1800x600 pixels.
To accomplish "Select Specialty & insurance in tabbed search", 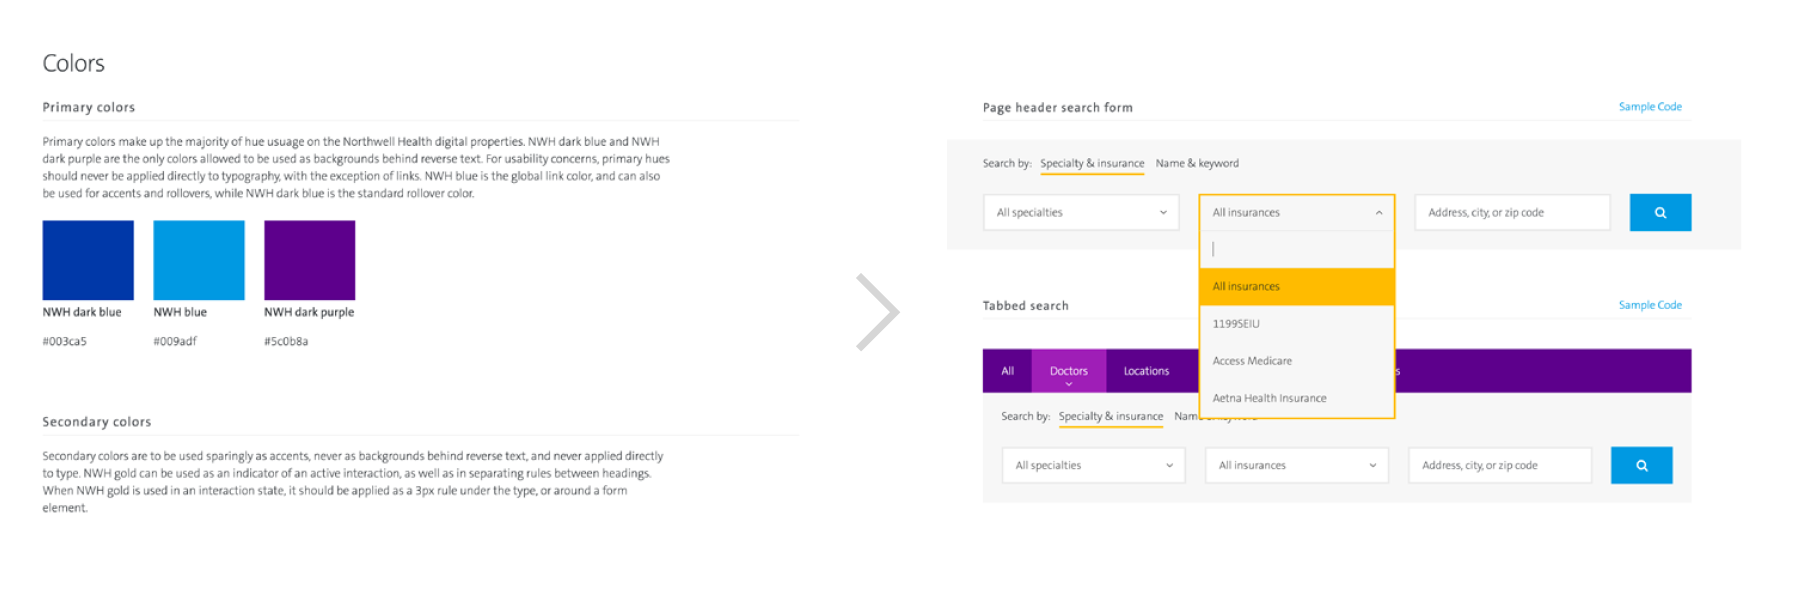I will (x=1111, y=416).
